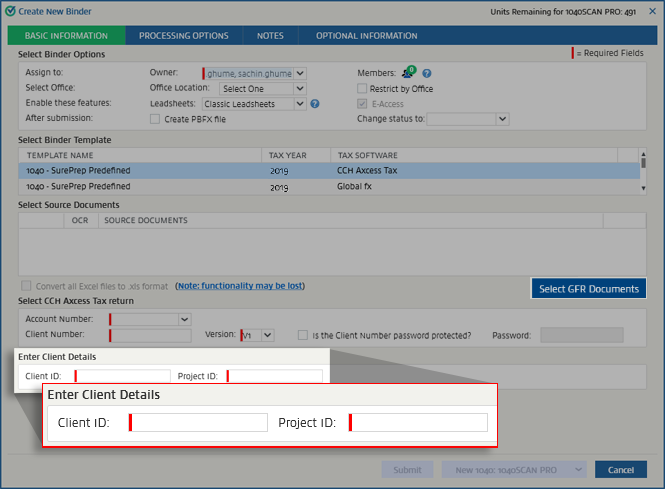Click the Leadsheets help question mark
The width and height of the screenshot is (665, 489).
pos(315,103)
